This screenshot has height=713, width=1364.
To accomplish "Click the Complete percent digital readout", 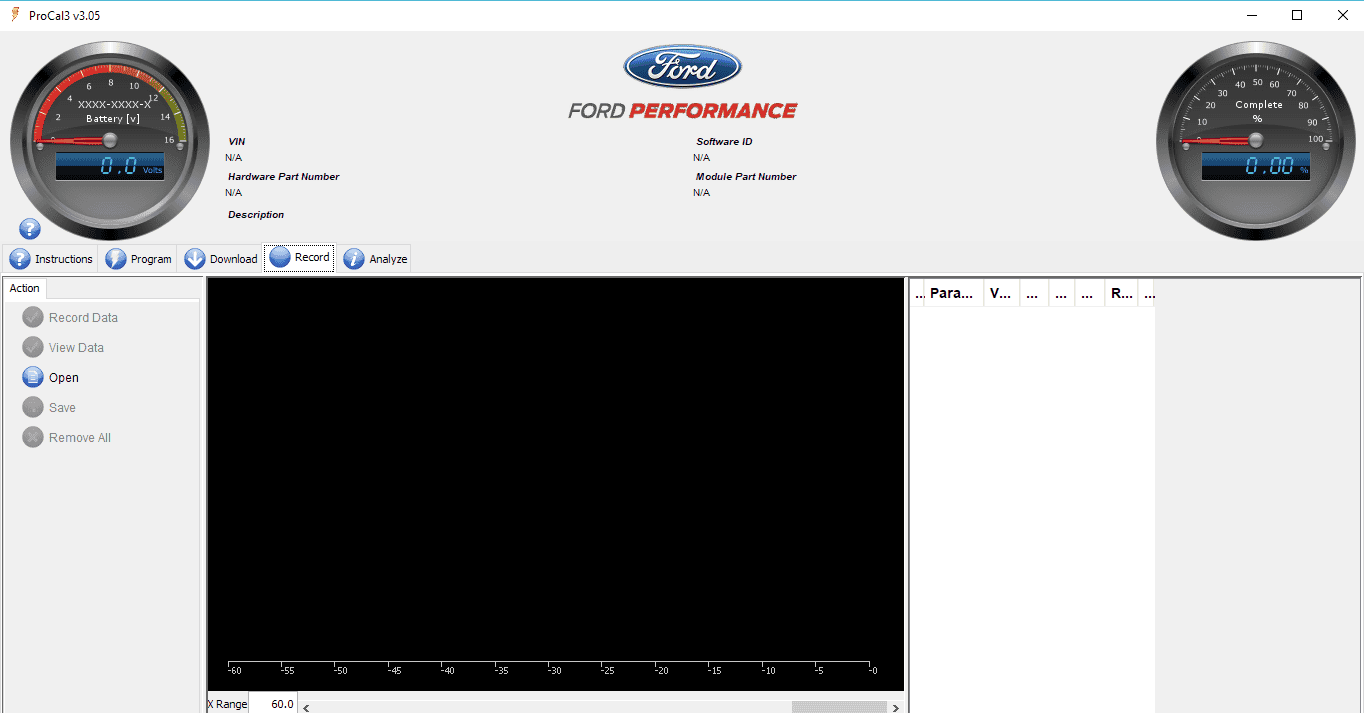I will [x=1256, y=167].
